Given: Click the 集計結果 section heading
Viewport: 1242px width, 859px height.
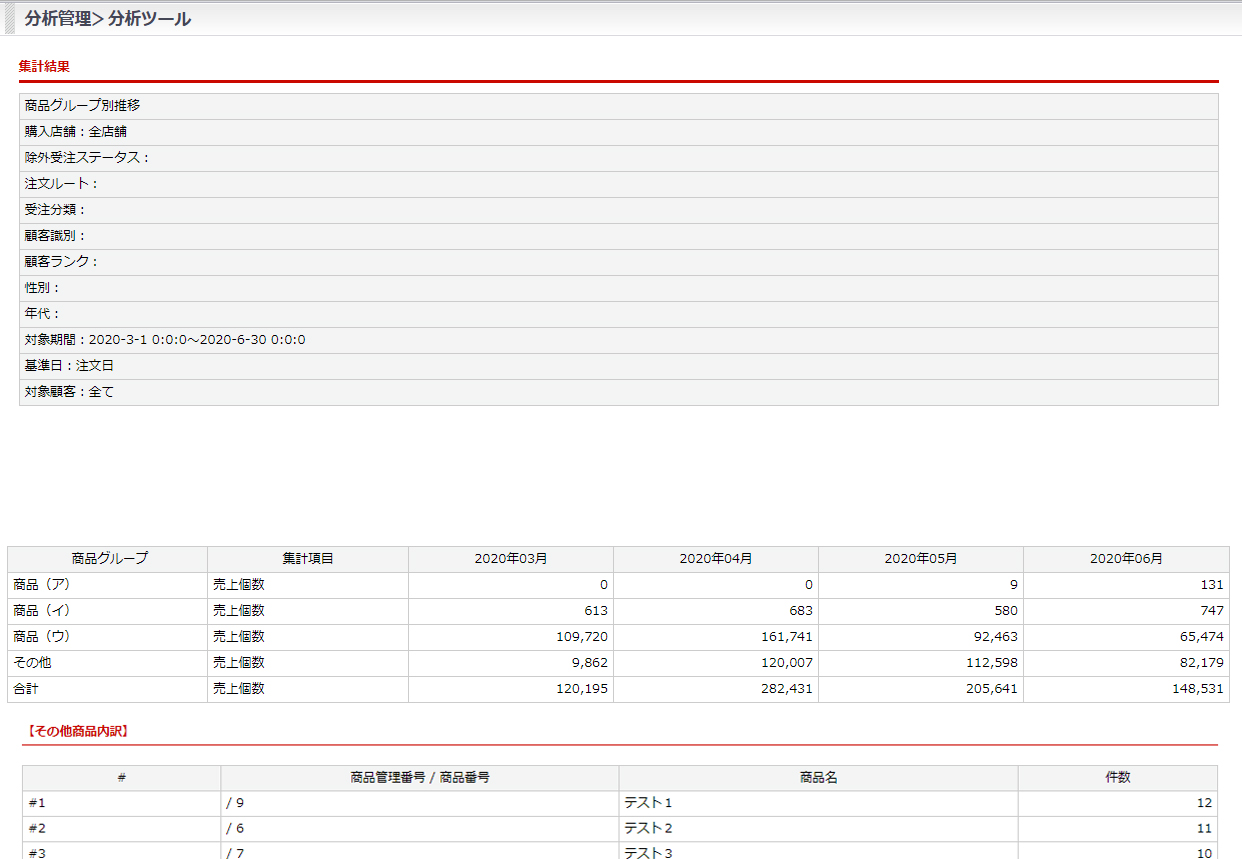Looking at the screenshot, I should 44,66.
